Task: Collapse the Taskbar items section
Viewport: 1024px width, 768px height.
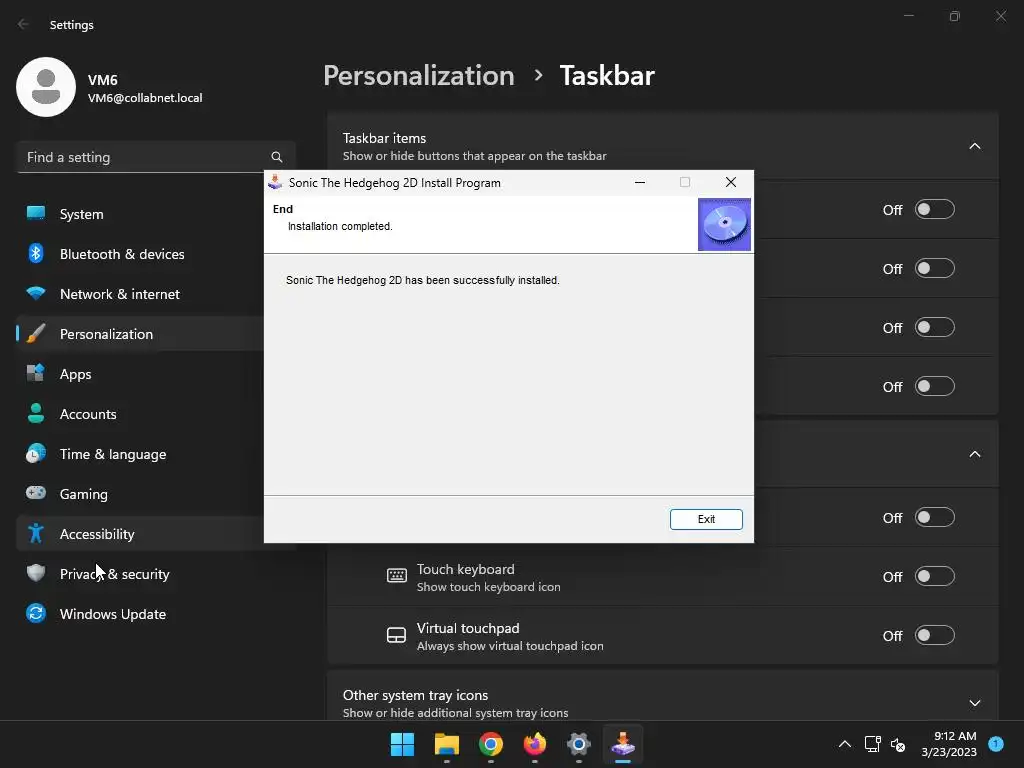Action: click(974, 146)
